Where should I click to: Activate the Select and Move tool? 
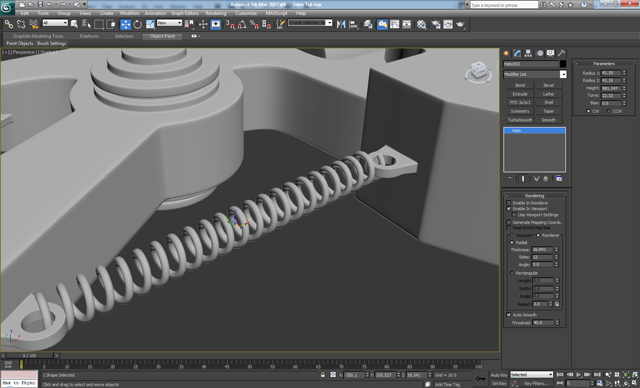(126, 24)
